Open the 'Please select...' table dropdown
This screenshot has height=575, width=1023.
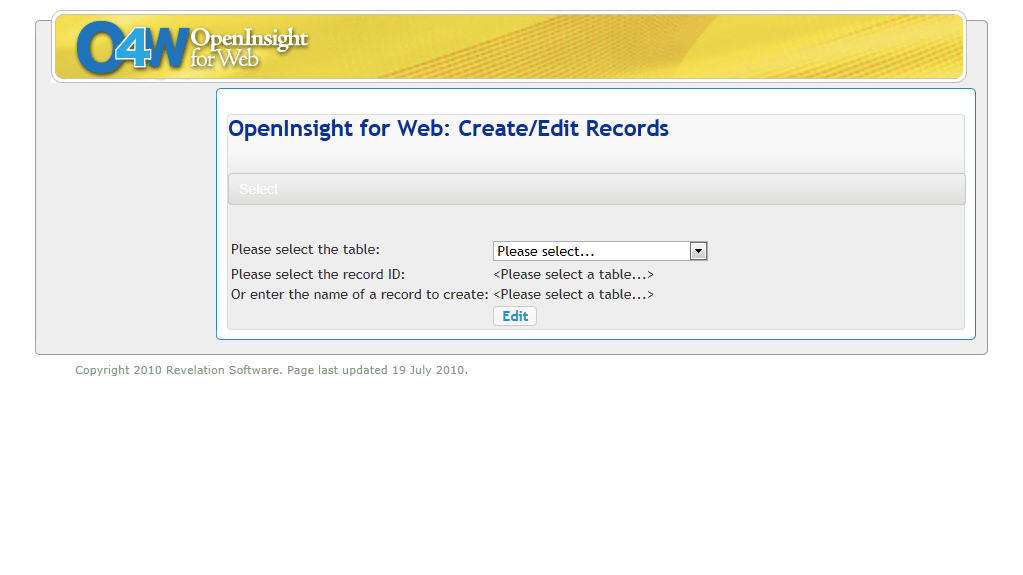click(600, 251)
